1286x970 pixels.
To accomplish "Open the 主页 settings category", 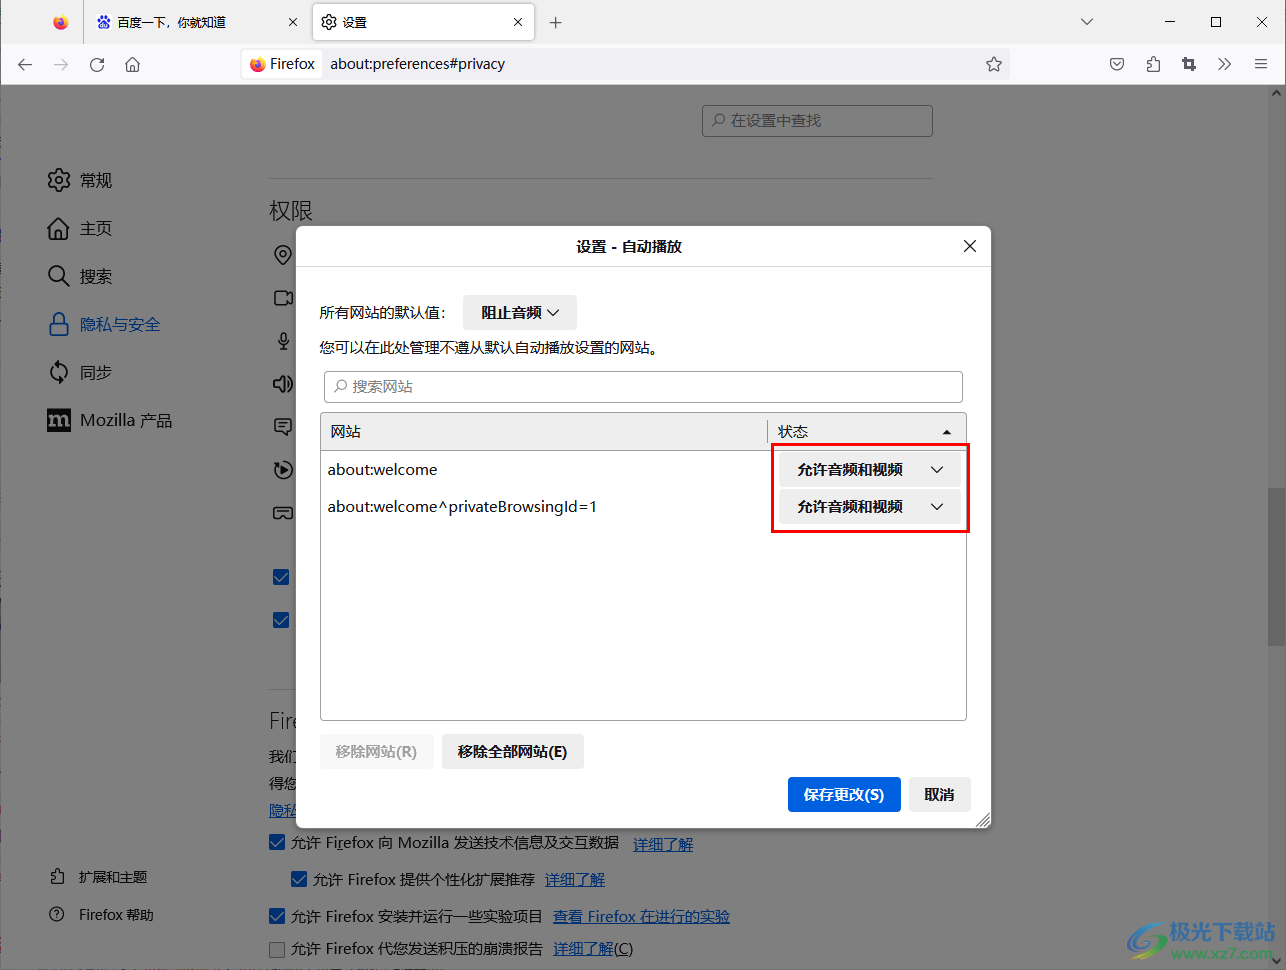I will (80, 228).
